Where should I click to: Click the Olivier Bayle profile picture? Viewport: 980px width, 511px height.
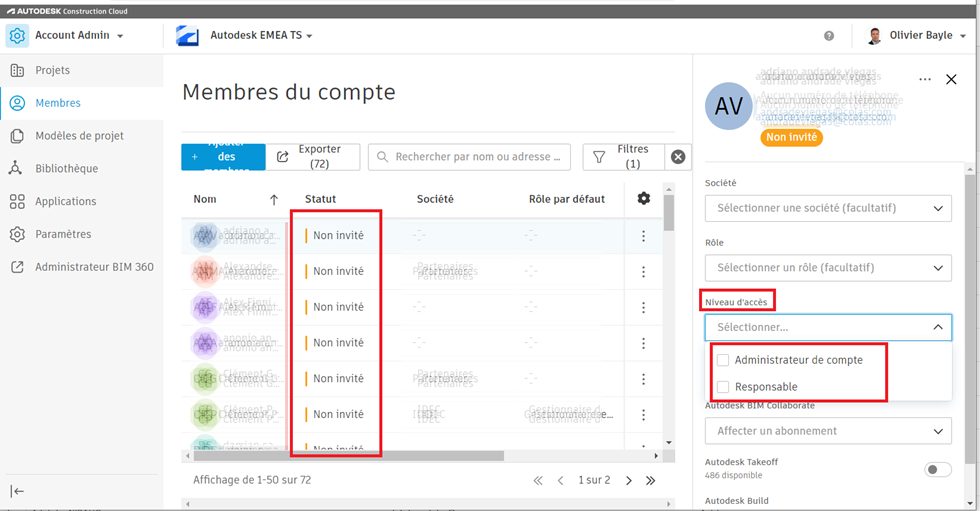pyautogui.click(x=874, y=36)
